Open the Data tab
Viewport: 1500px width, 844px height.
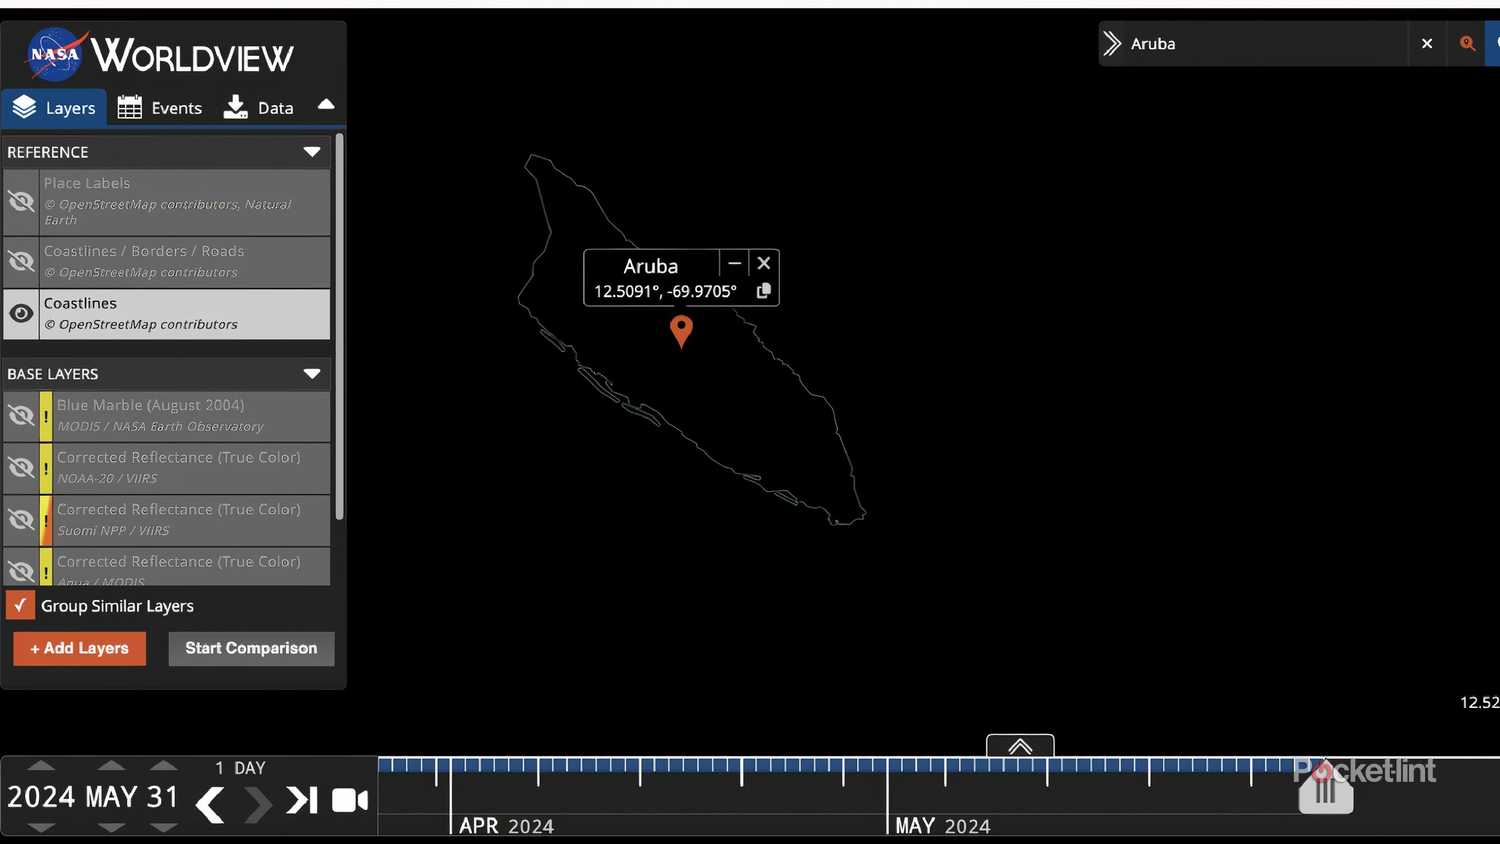point(258,106)
